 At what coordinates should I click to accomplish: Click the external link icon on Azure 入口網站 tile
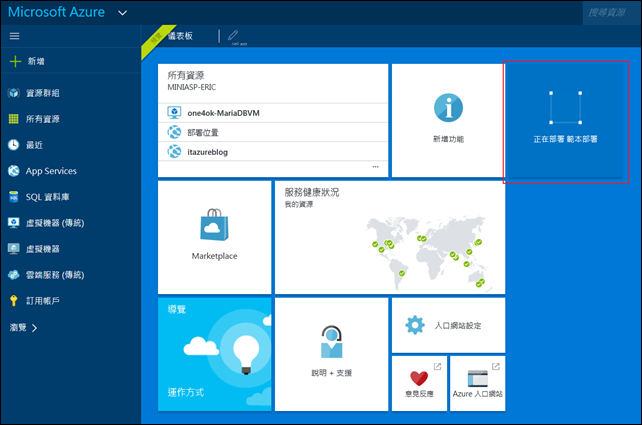coord(496,366)
